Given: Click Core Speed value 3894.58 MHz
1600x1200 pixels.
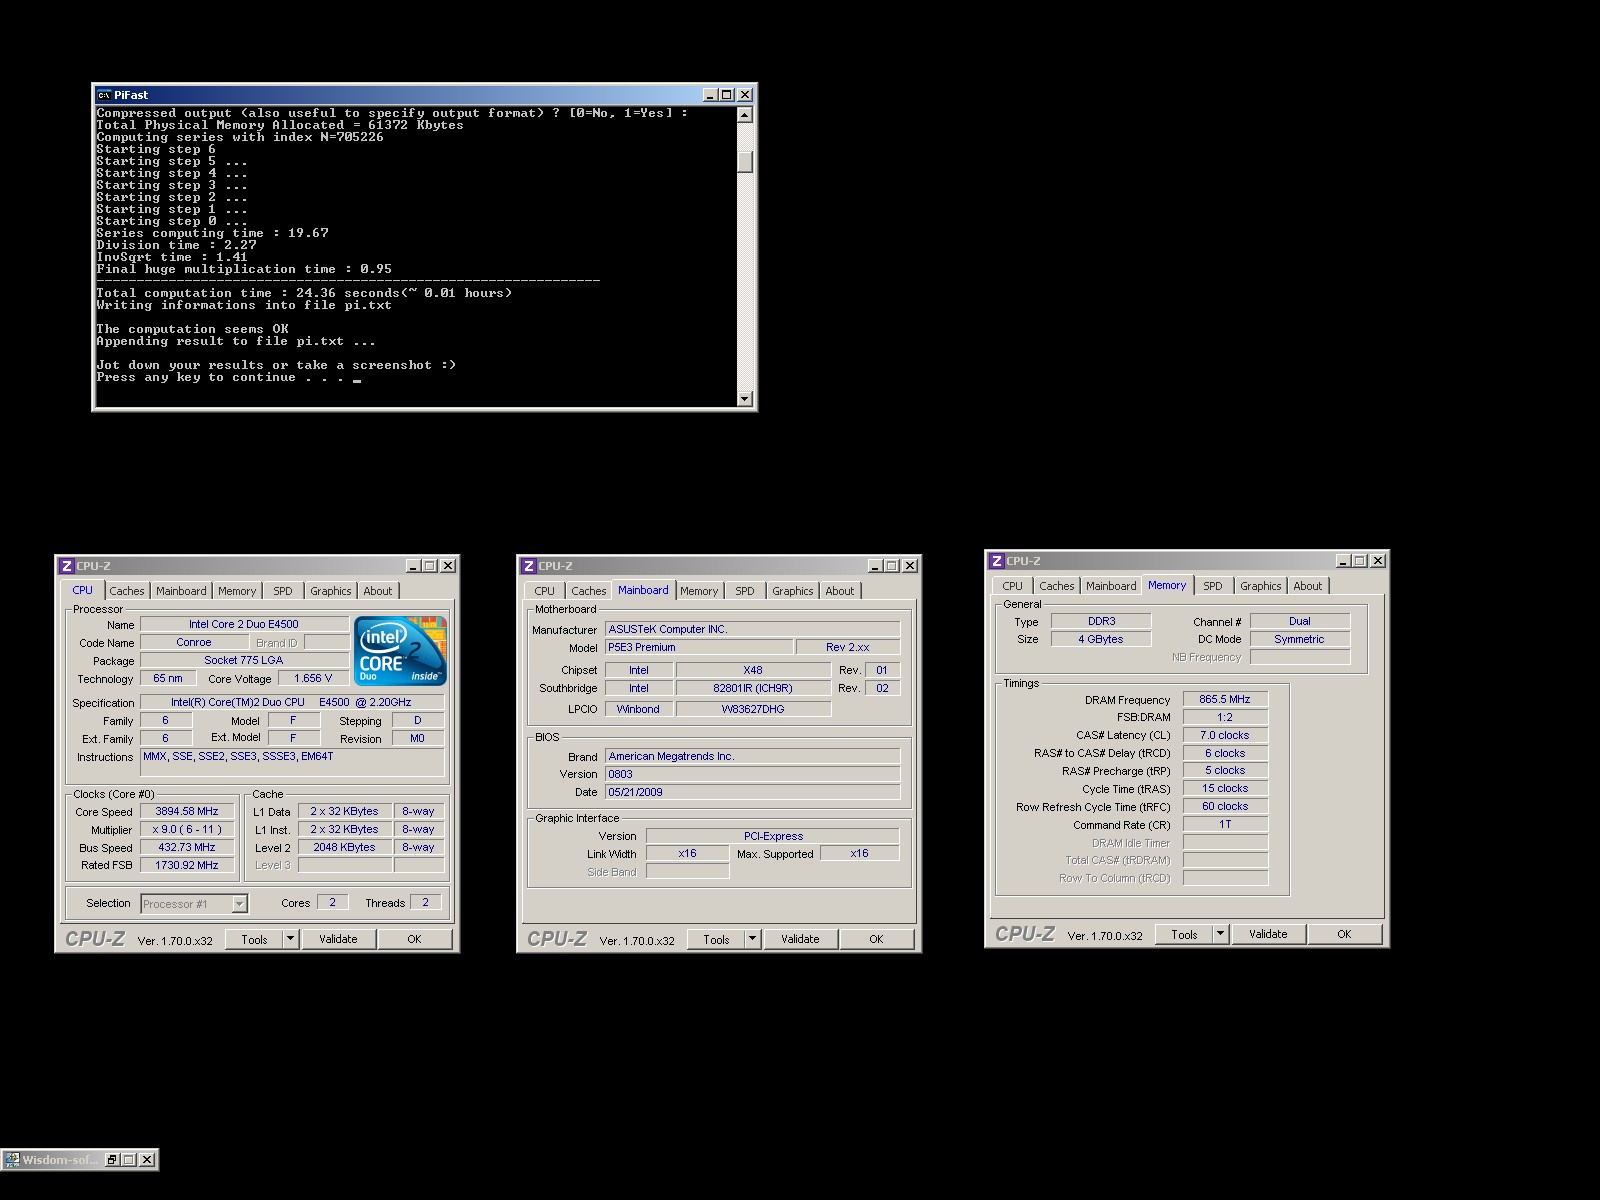Looking at the screenshot, I should tap(187, 811).
